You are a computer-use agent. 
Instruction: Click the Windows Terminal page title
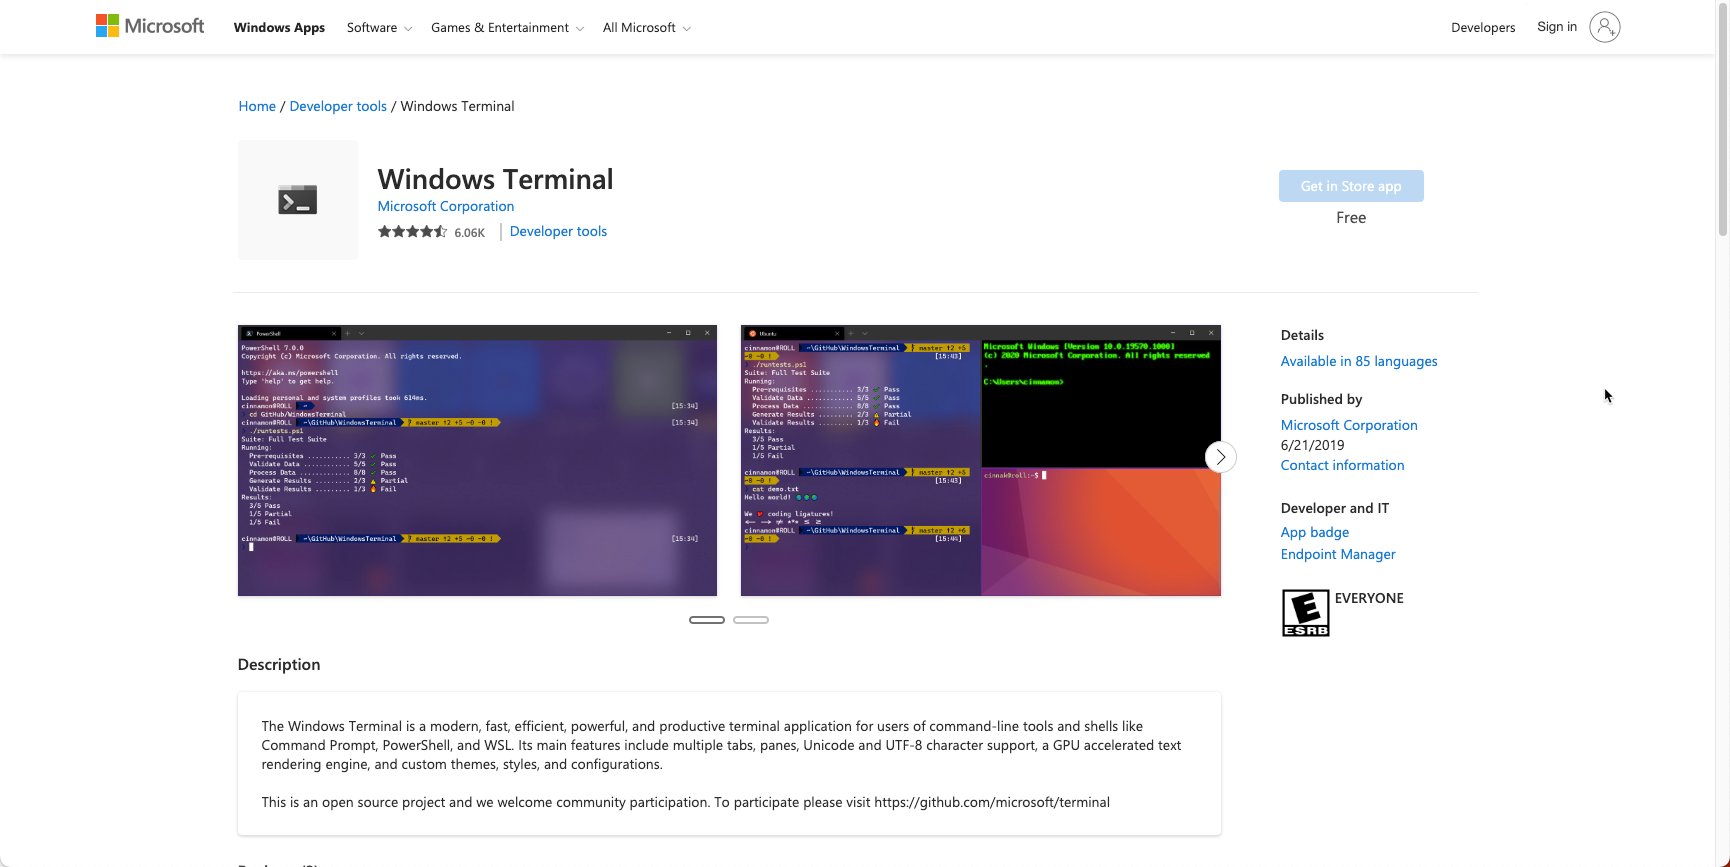click(x=495, y=179)
